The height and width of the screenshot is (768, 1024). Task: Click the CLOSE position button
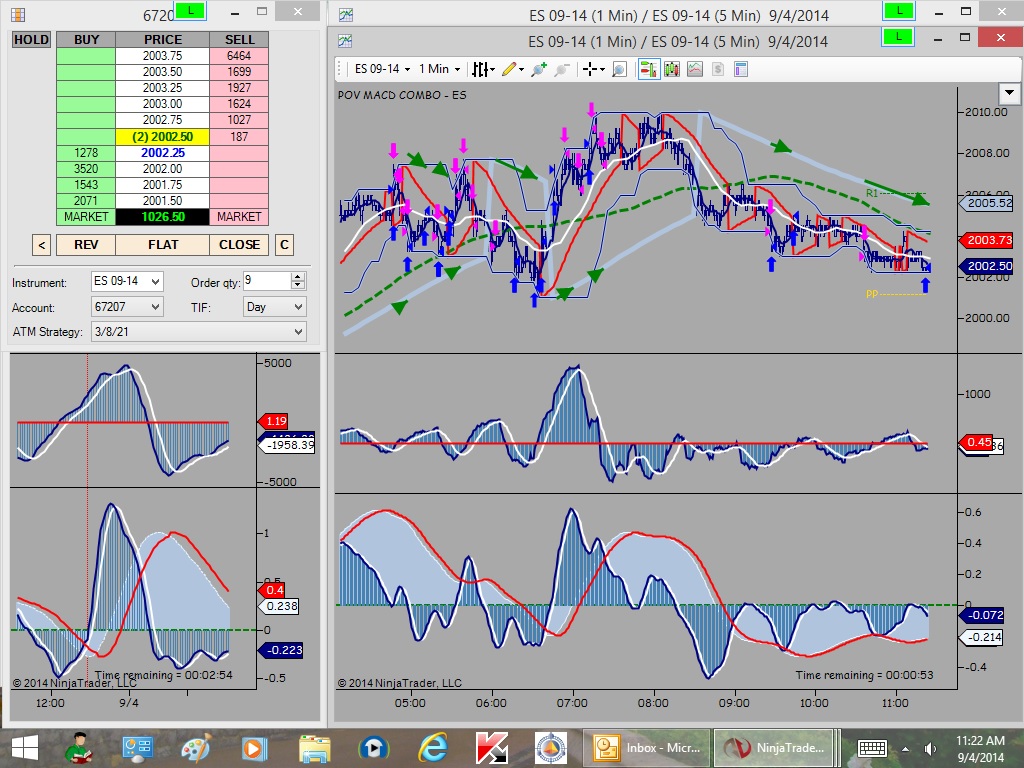click(x=239, y=245)
